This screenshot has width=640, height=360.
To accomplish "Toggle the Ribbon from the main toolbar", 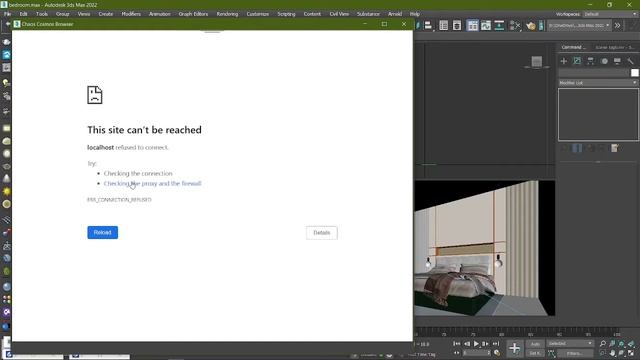I will click(472, 26).
